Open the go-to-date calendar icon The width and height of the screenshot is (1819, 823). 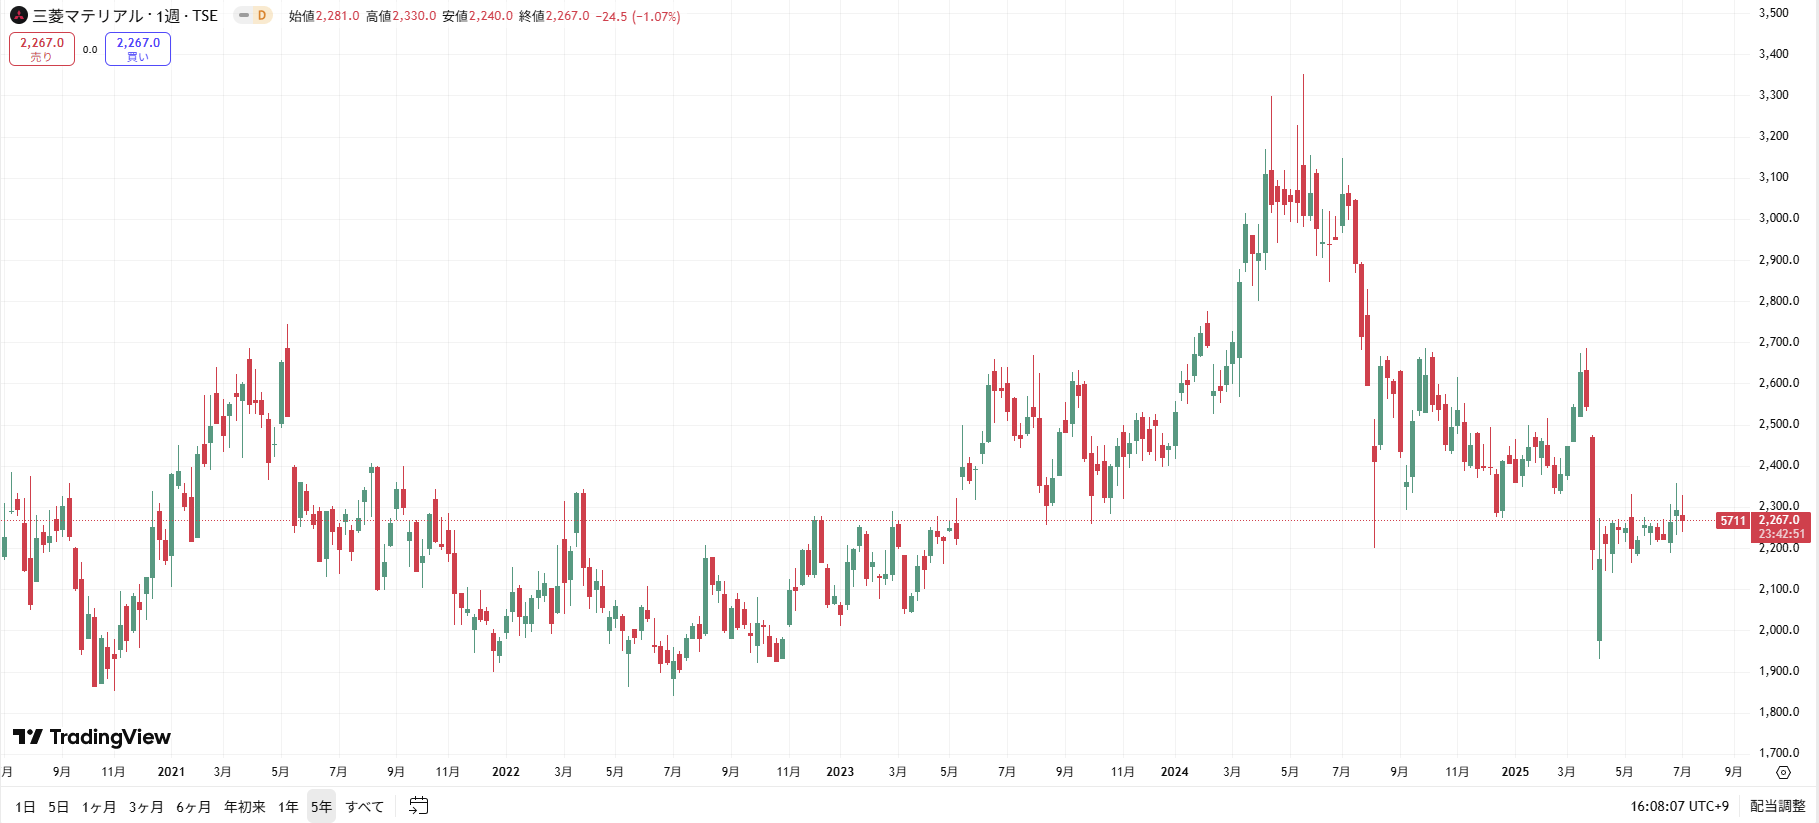[x=419, y=806]
